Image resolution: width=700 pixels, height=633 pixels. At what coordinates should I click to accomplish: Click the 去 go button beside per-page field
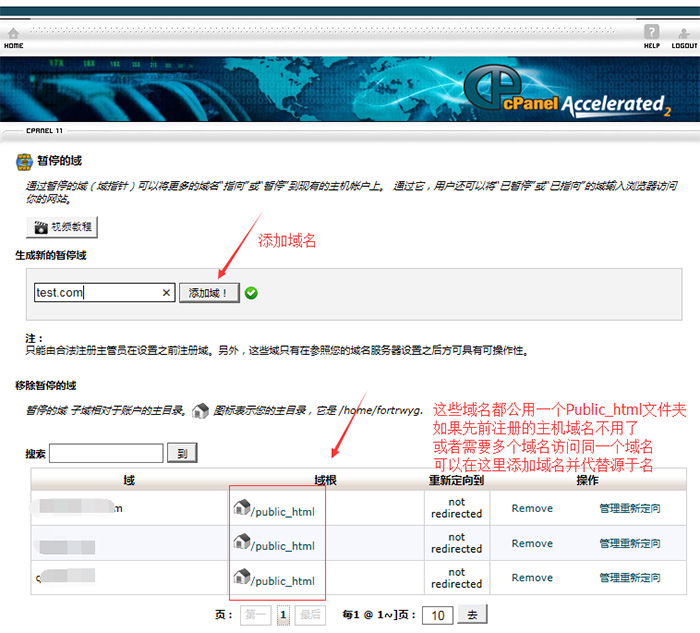click(473, 615)
